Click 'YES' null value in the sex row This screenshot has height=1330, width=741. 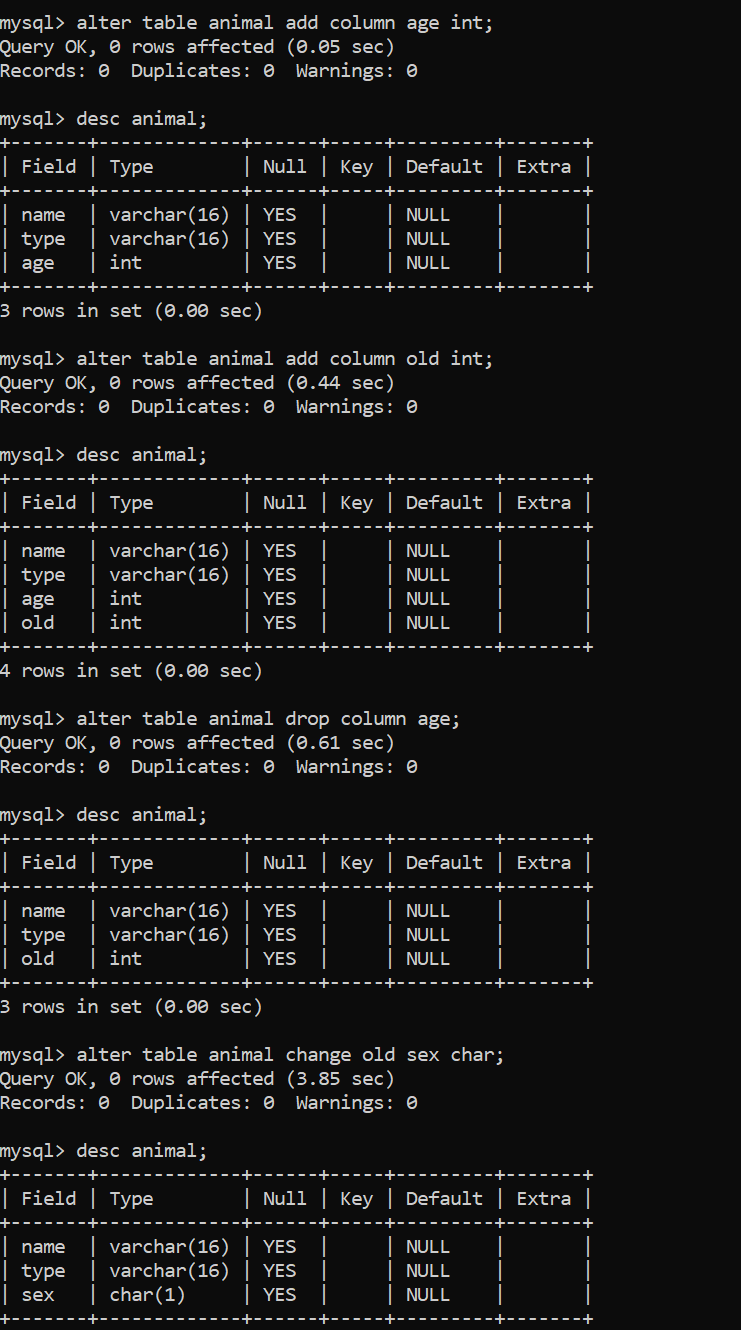[280, 1295]
